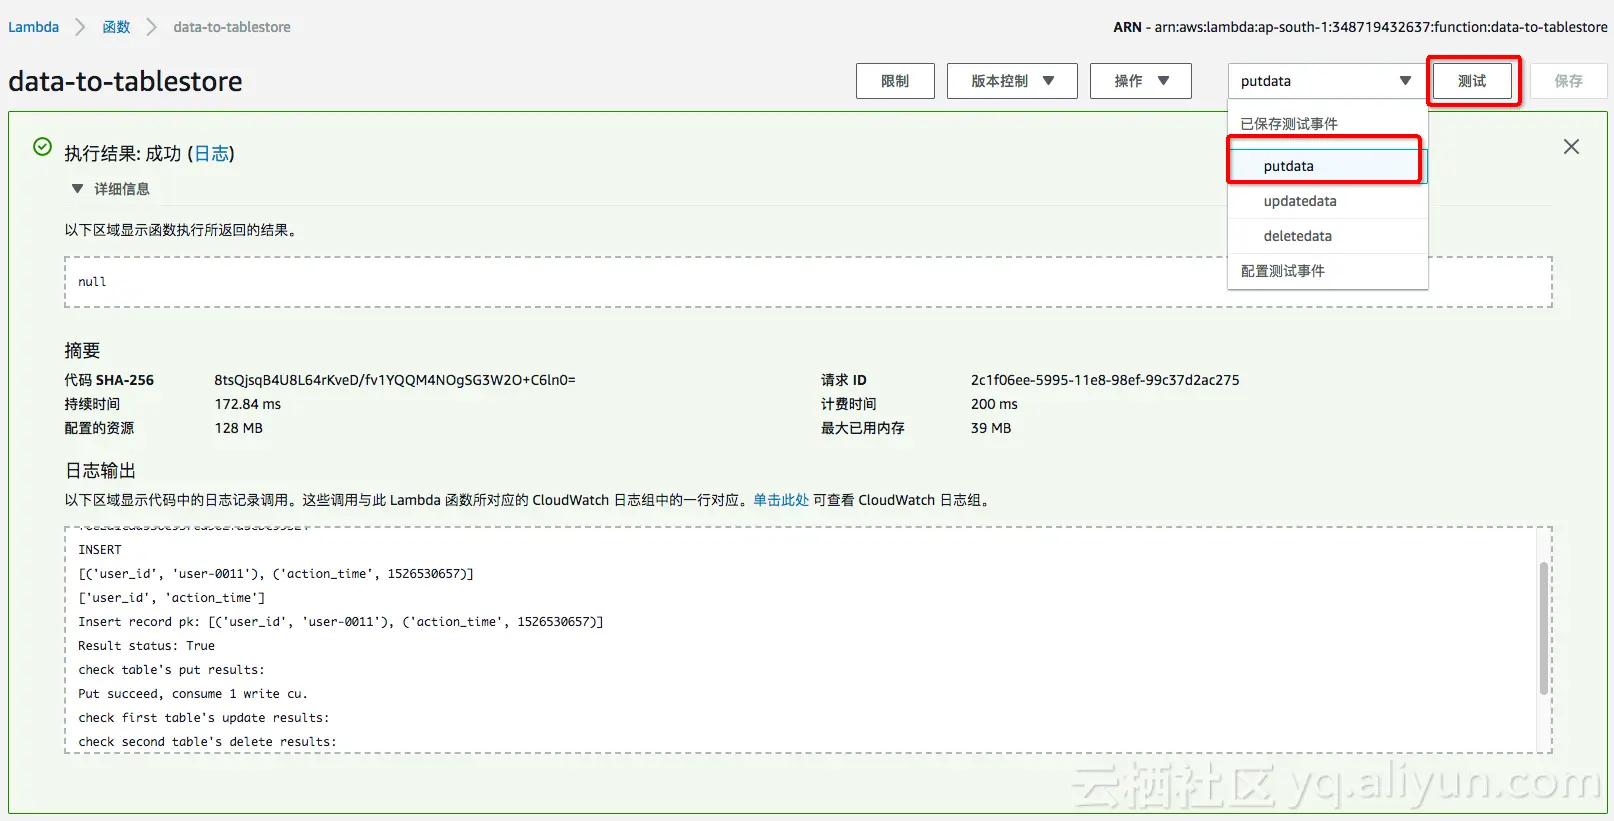Click the 128 MB configured resource value
This screenshot has height=821, width=1614.
[x=239, y=428]
